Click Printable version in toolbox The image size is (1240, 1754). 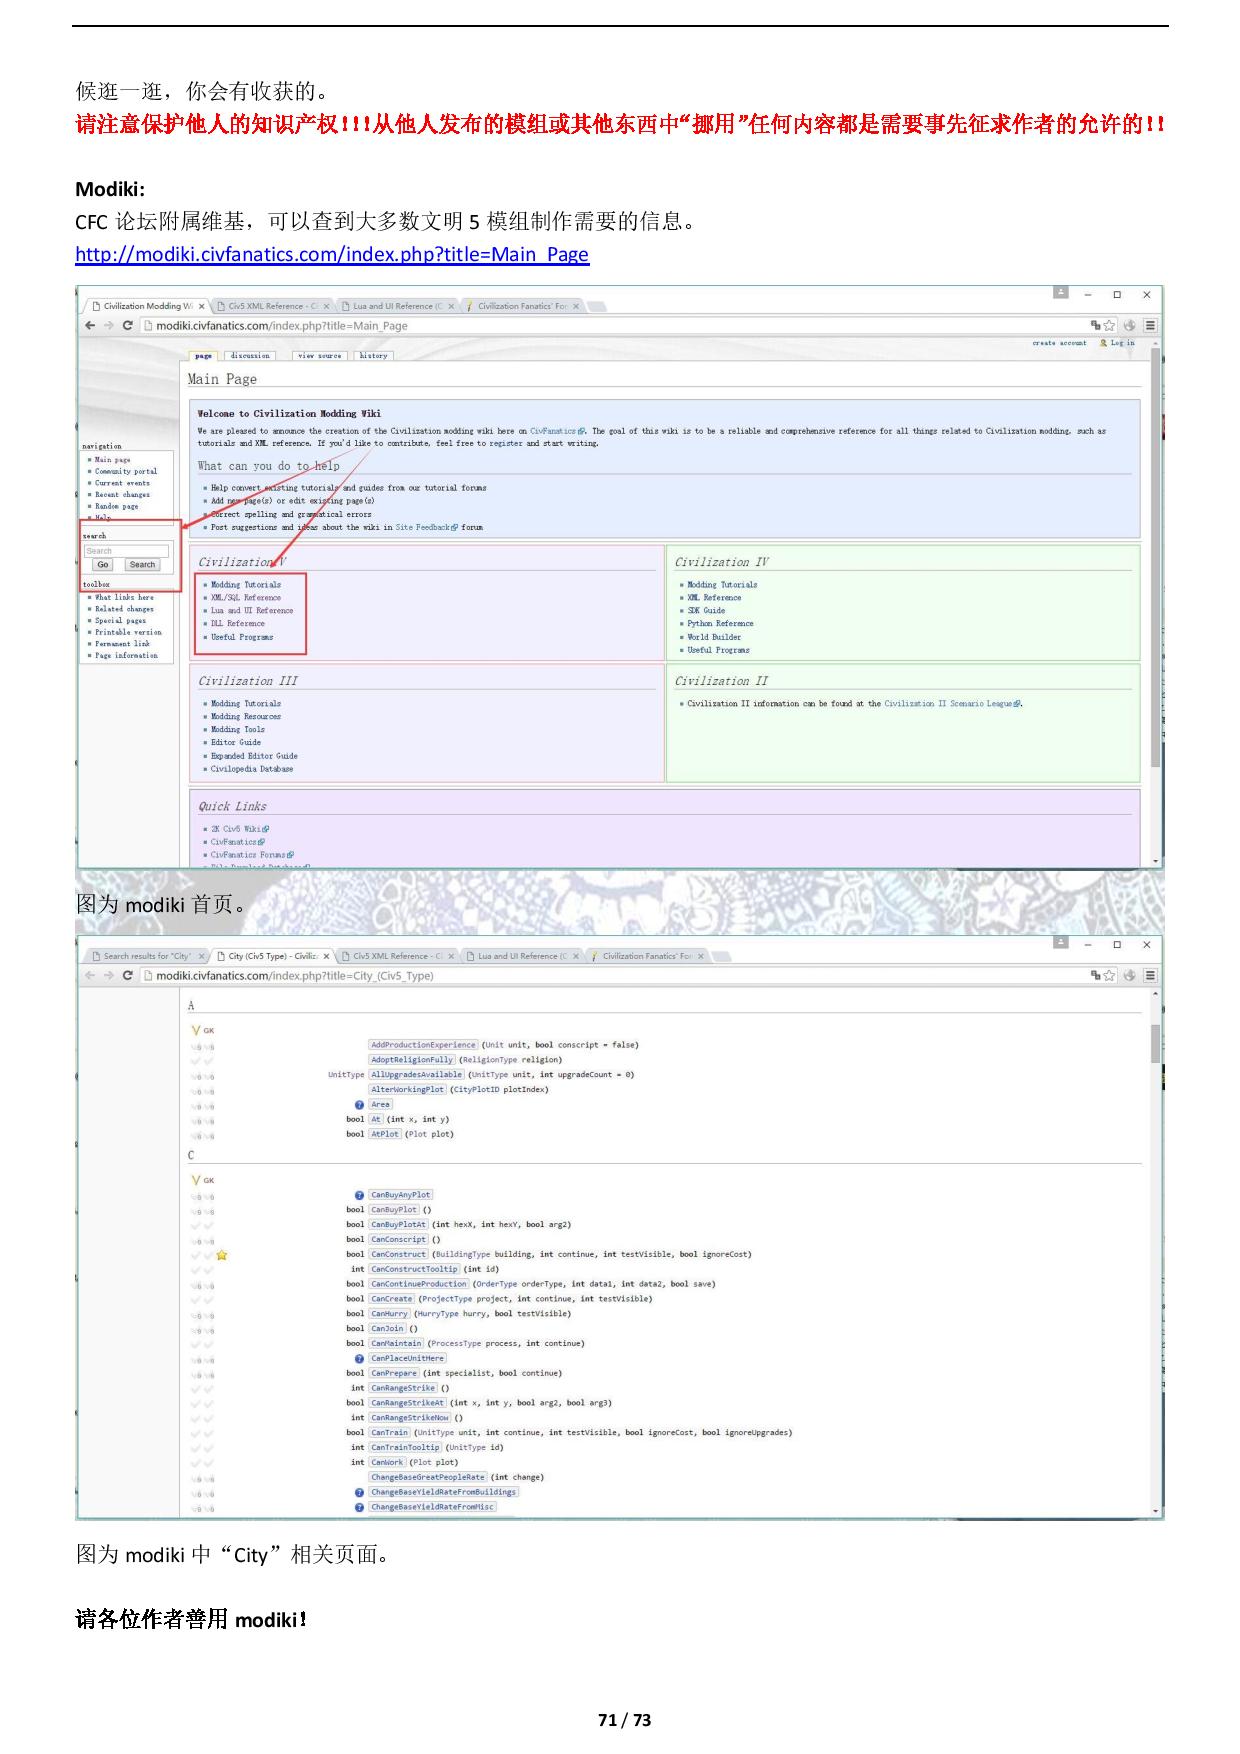pos(128,632)
